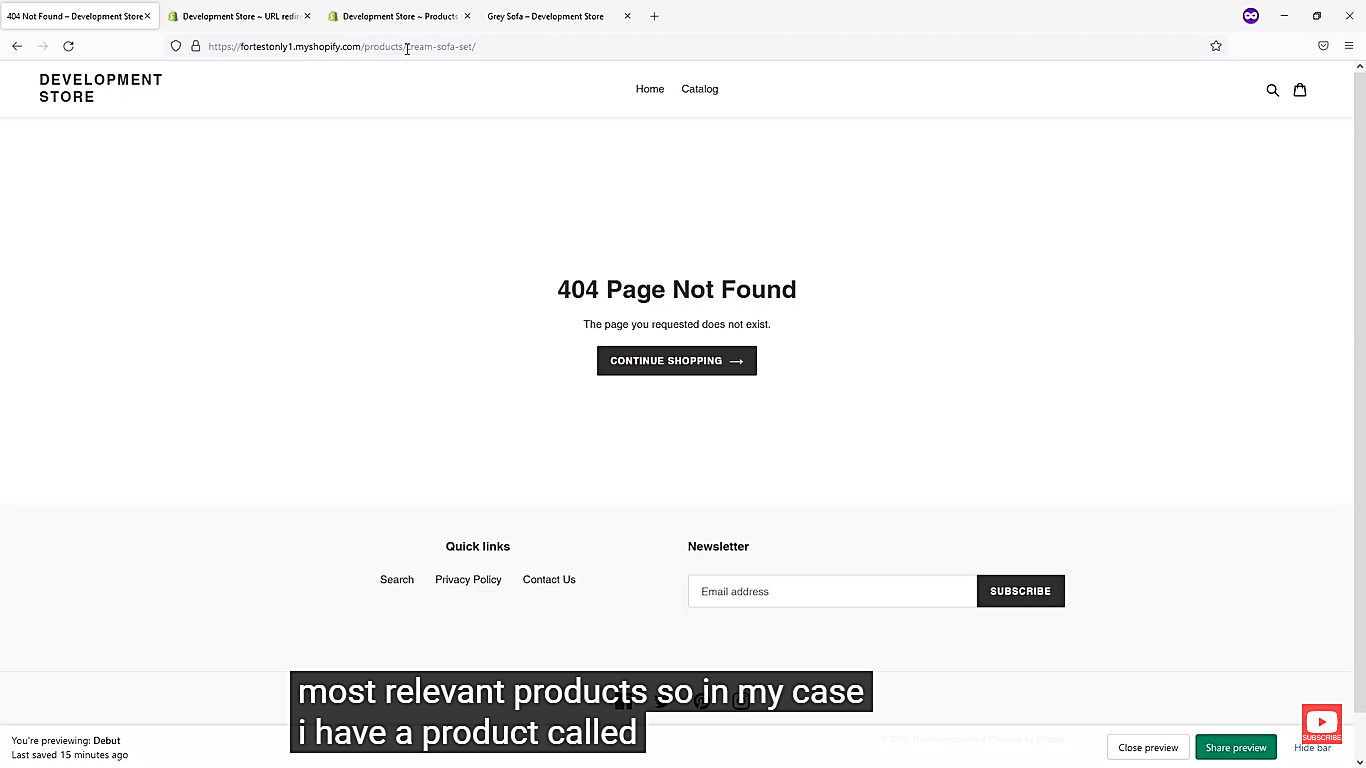Open the Search quick link

pos(397,580)
